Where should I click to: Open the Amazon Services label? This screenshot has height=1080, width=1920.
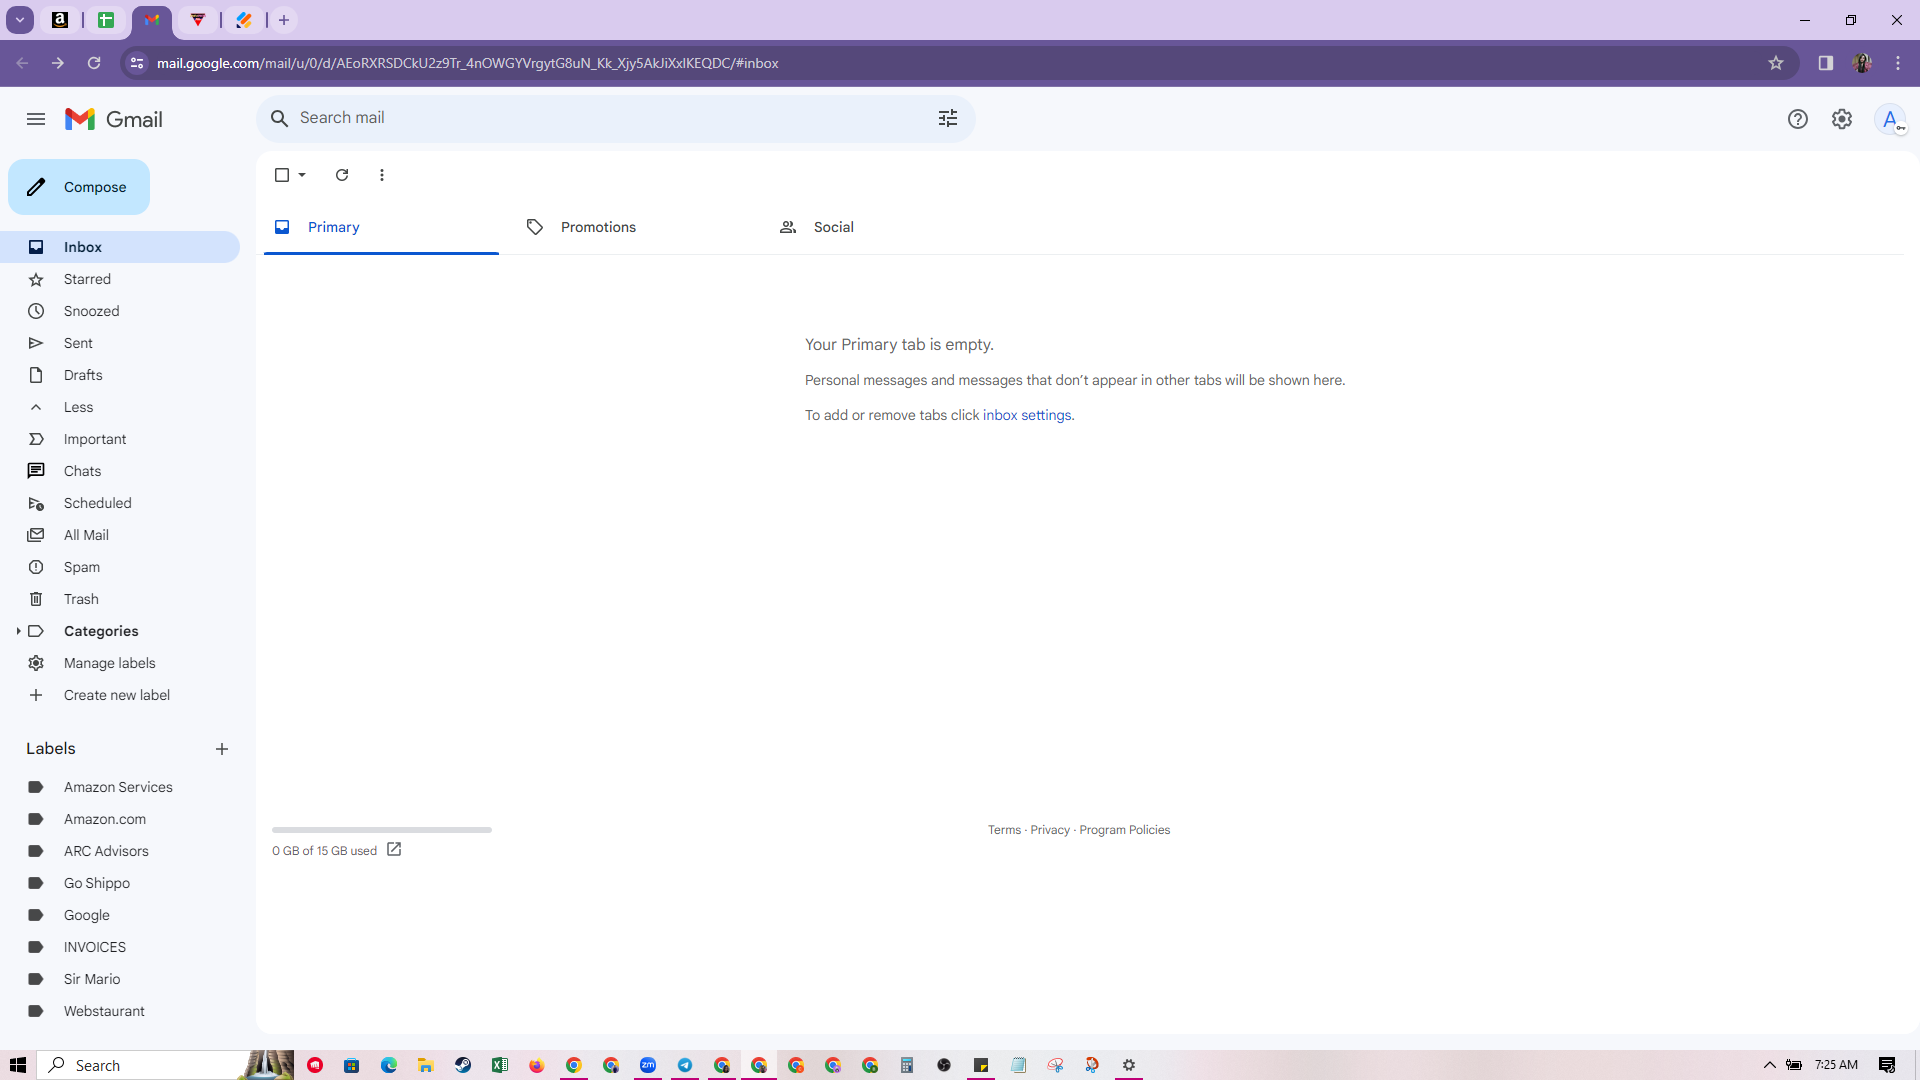pos(120,787)
